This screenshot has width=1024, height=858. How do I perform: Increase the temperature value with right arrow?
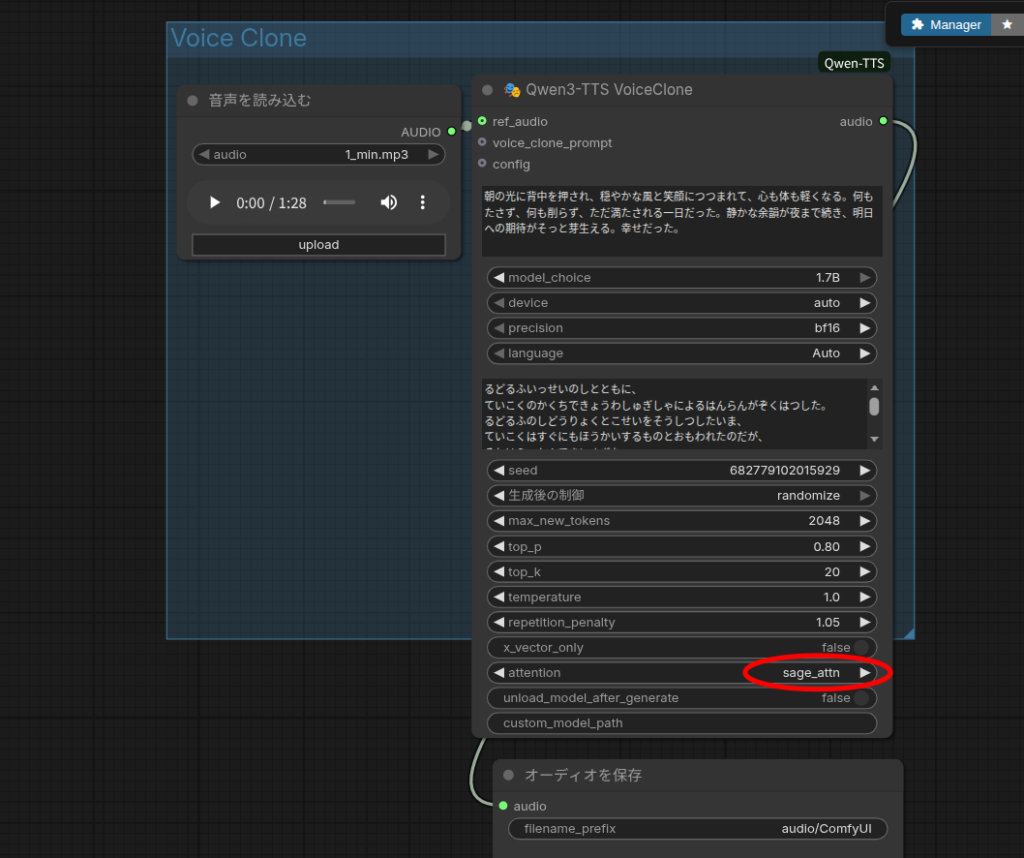point(865,597)
